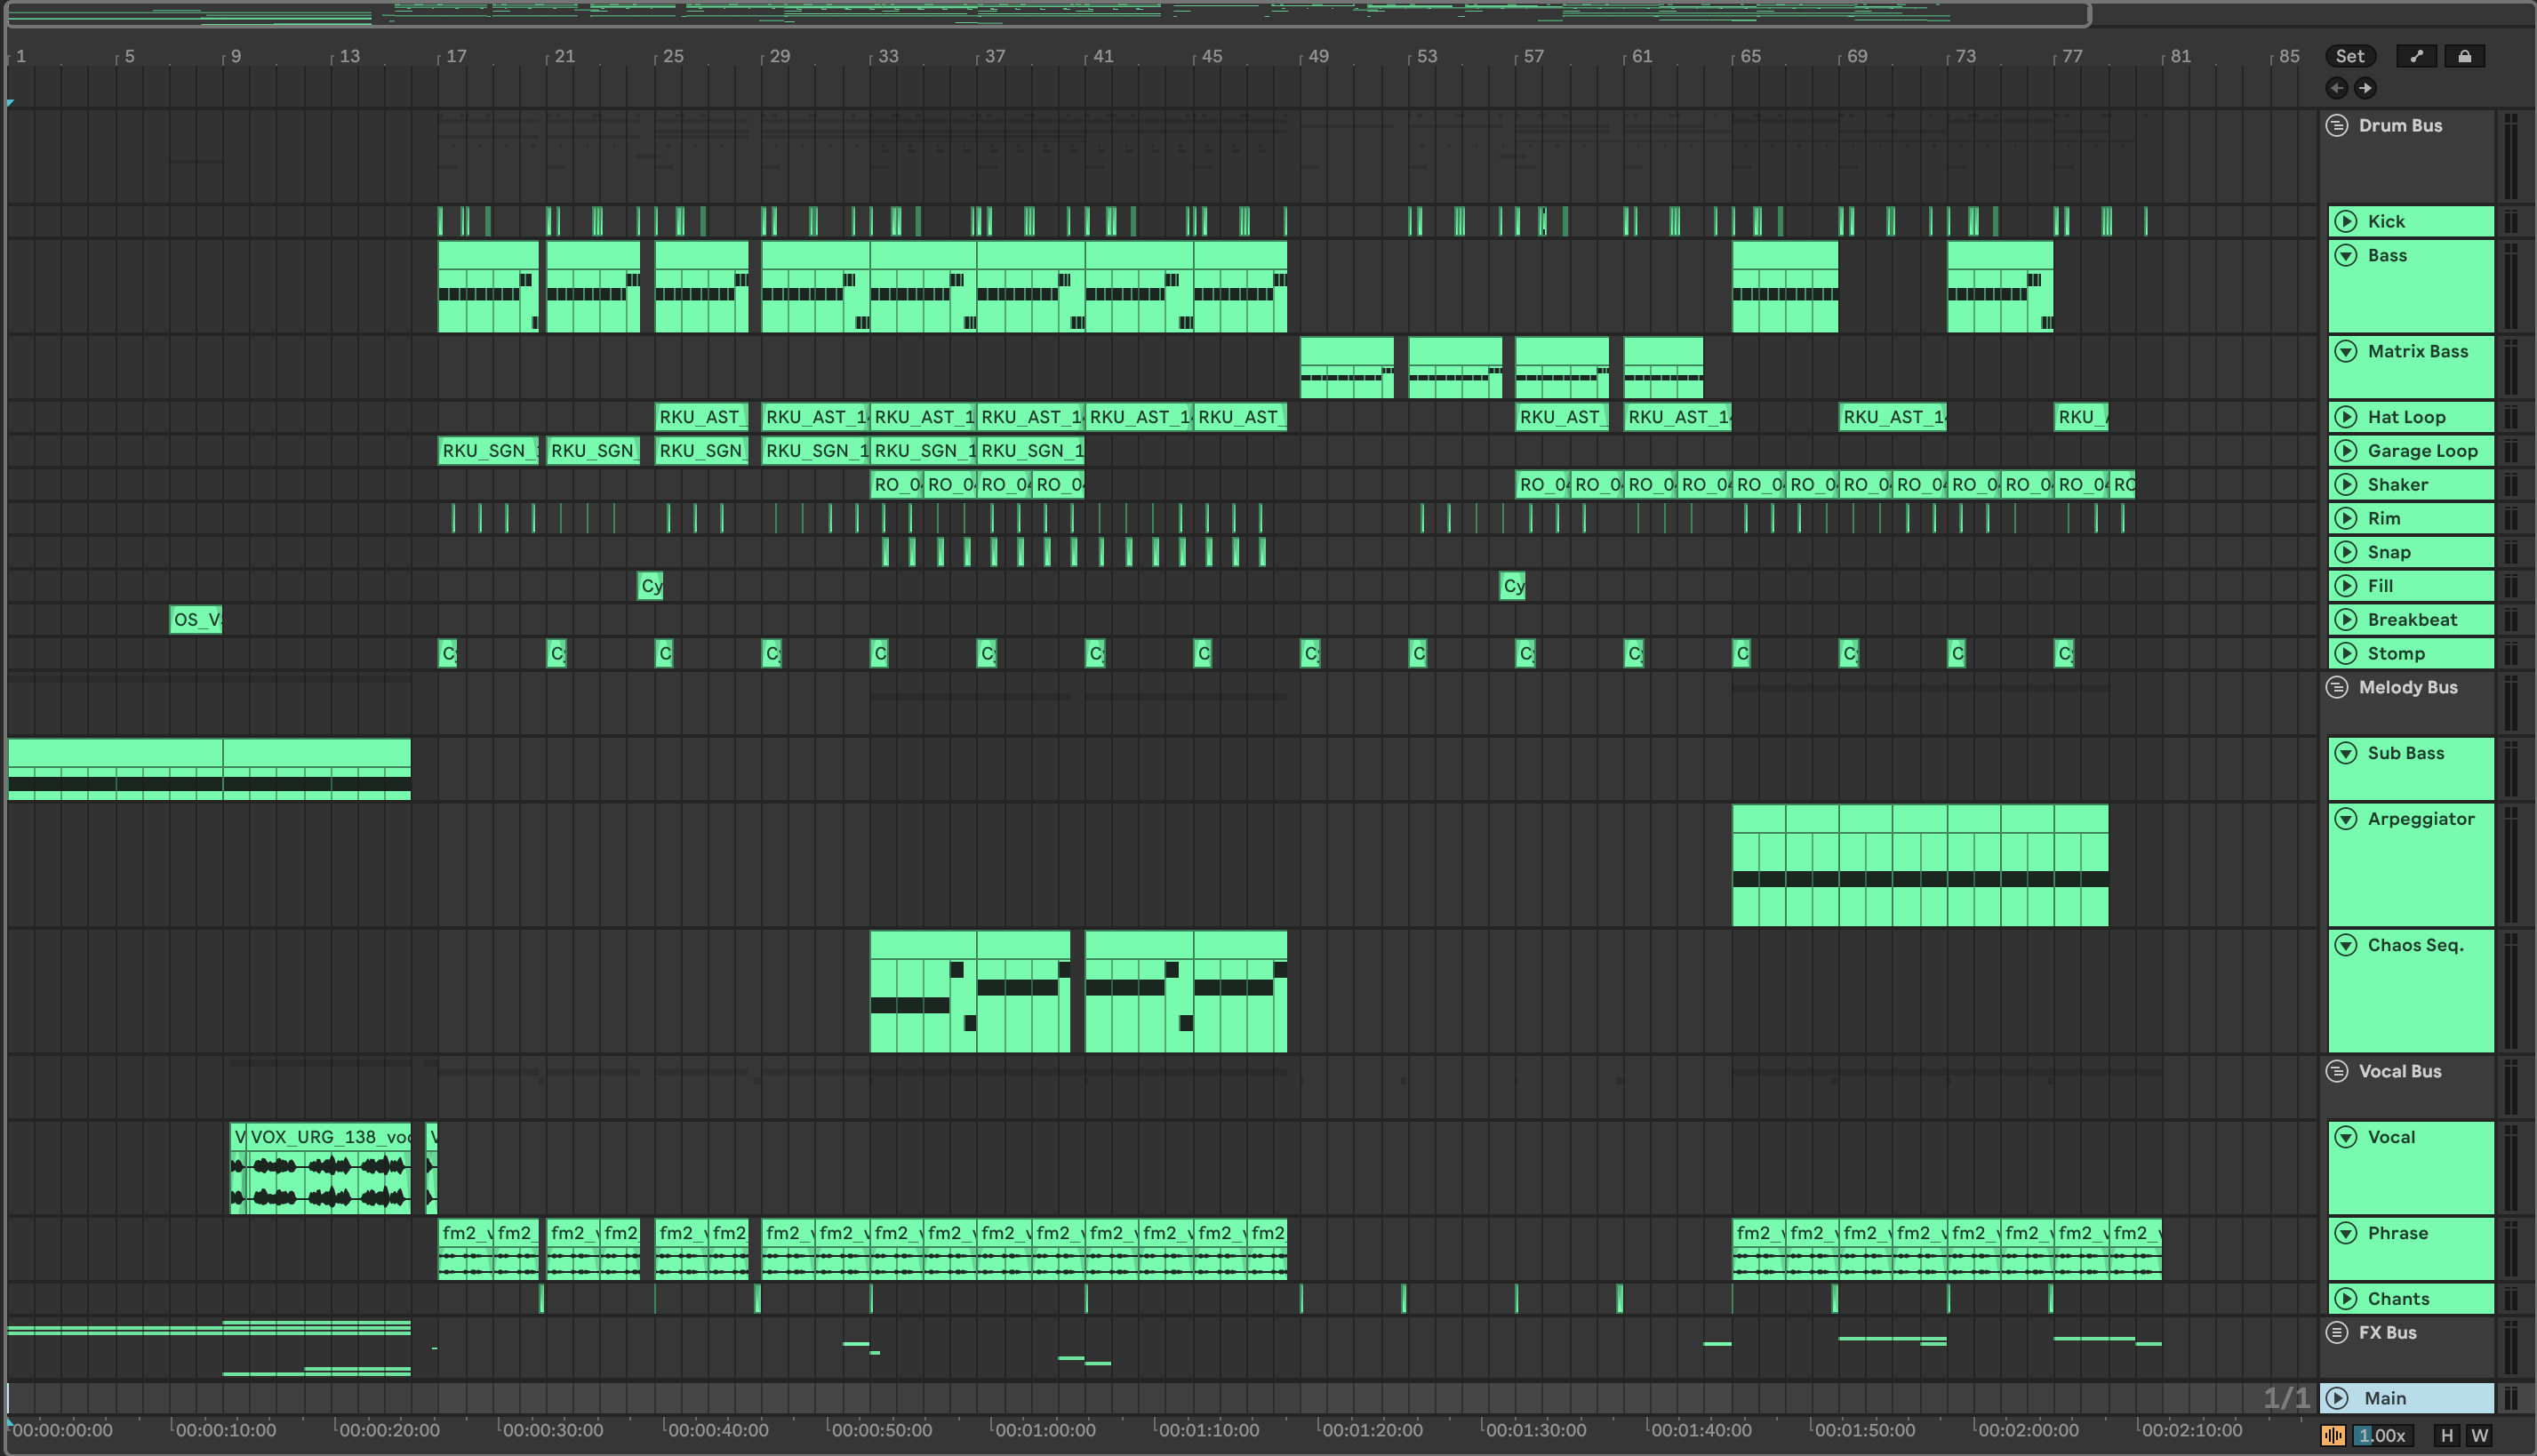This screenshot has height=1456, width=2537.
Task: Click 00:02:00:00 on the time ruler
Action: click(x=2027, y=1430)
